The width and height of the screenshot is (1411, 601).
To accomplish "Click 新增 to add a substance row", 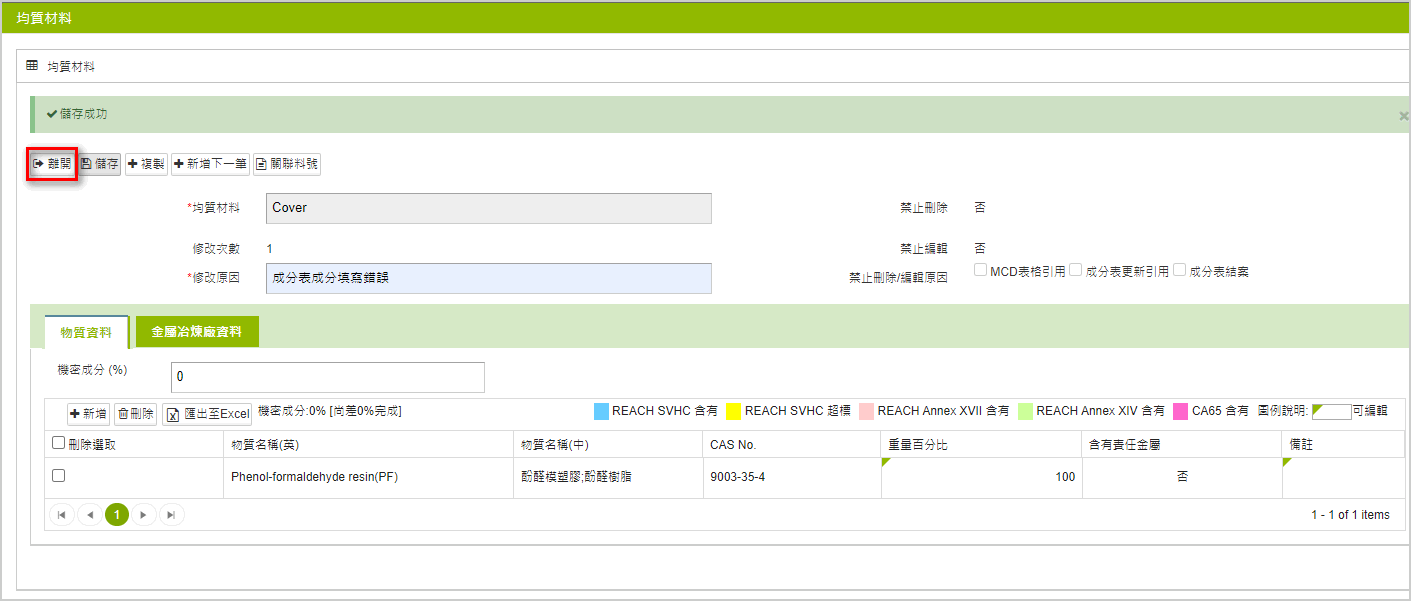I will point(88,414).
